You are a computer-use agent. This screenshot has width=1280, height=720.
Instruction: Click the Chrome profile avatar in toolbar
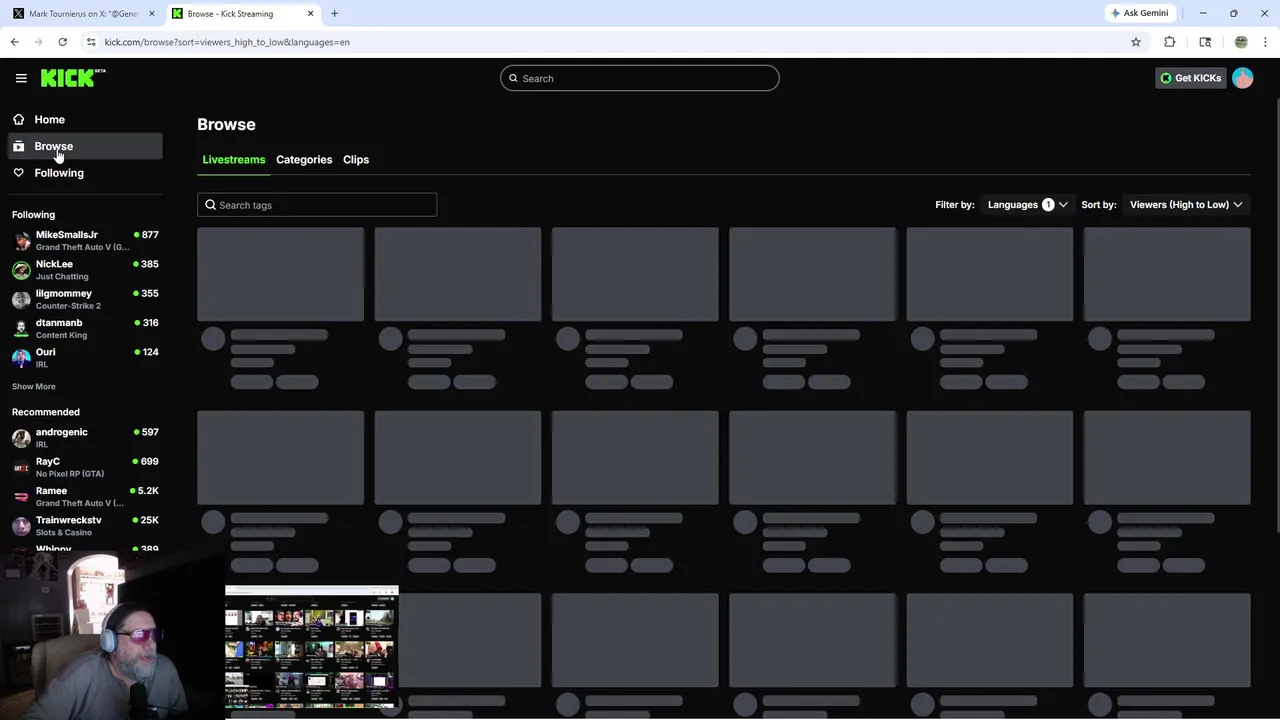coord(1241,42)
